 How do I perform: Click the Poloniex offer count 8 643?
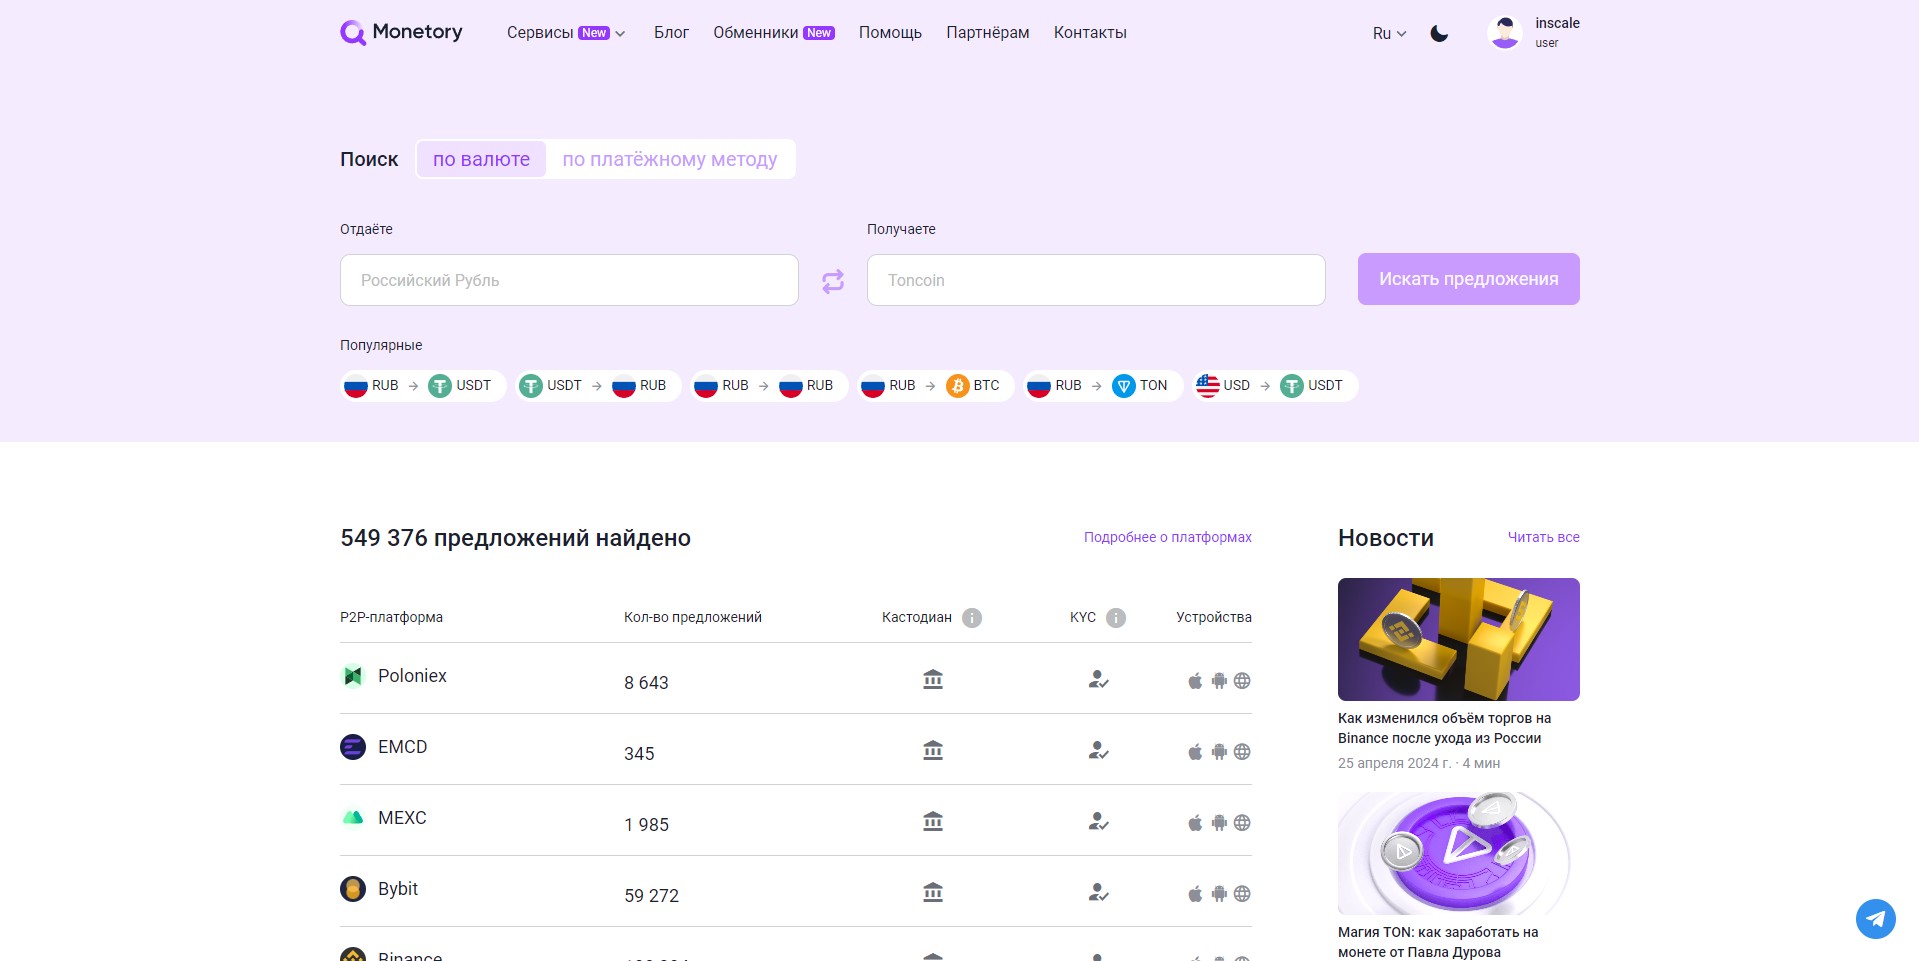click(646, 683)
